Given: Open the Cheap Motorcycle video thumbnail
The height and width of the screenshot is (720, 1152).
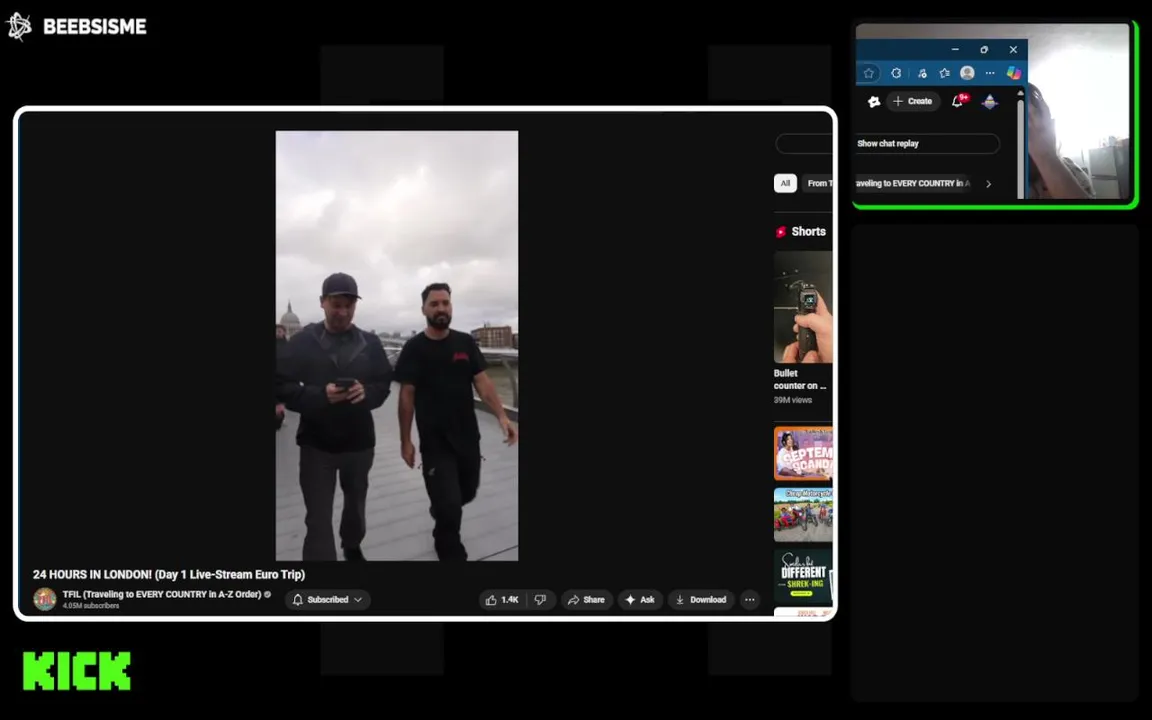Looking at the screenshot, I should 803,515.
